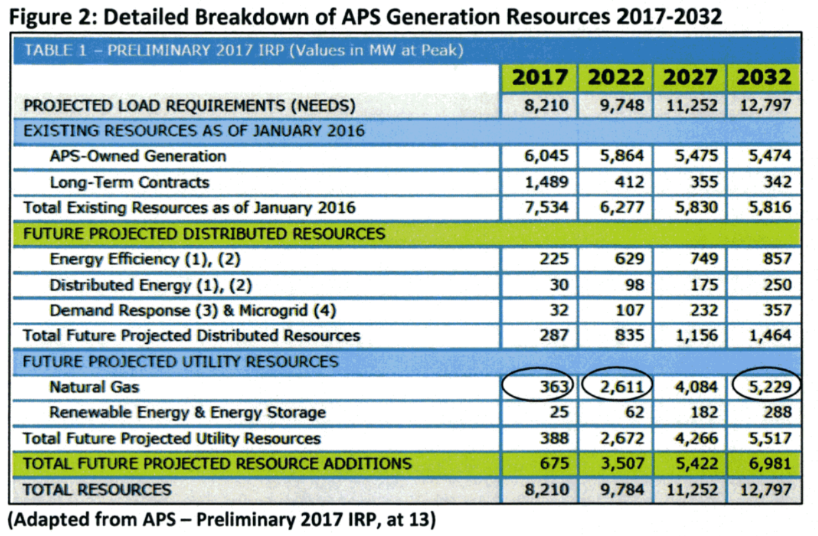The height and width of the screenshot is (536, 818).
Task: Click the 835 distributed resources total
Action: pyautogui.click(x=630, y=335)
